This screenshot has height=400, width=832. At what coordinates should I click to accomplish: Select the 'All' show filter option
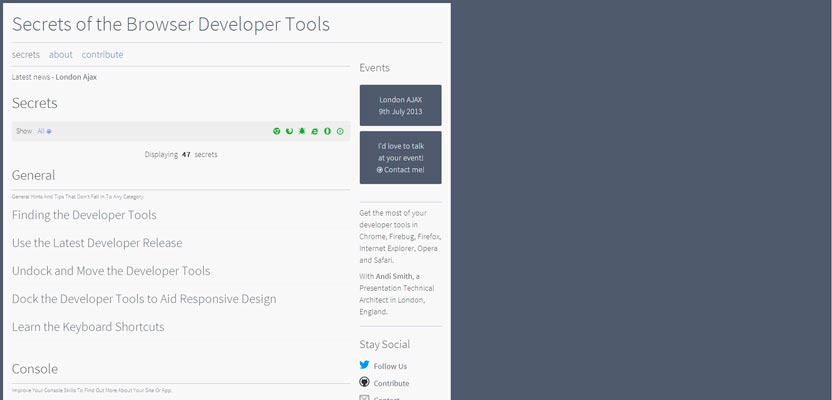[44, 131]
